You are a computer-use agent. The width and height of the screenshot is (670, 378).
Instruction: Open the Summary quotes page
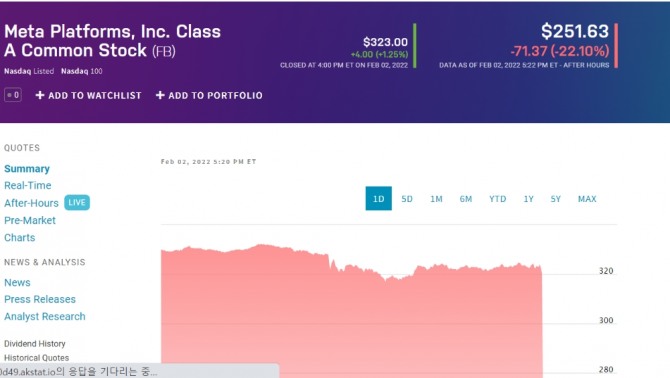[27, 169]
